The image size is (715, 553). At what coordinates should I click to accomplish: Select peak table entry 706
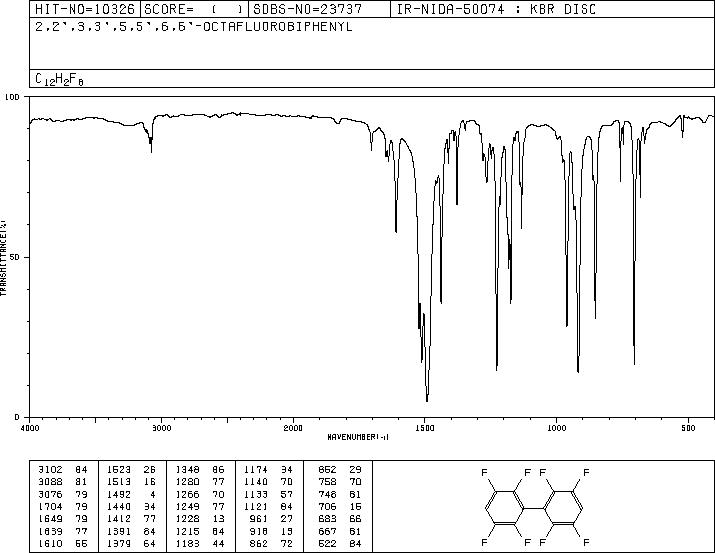tap(340, 506)
